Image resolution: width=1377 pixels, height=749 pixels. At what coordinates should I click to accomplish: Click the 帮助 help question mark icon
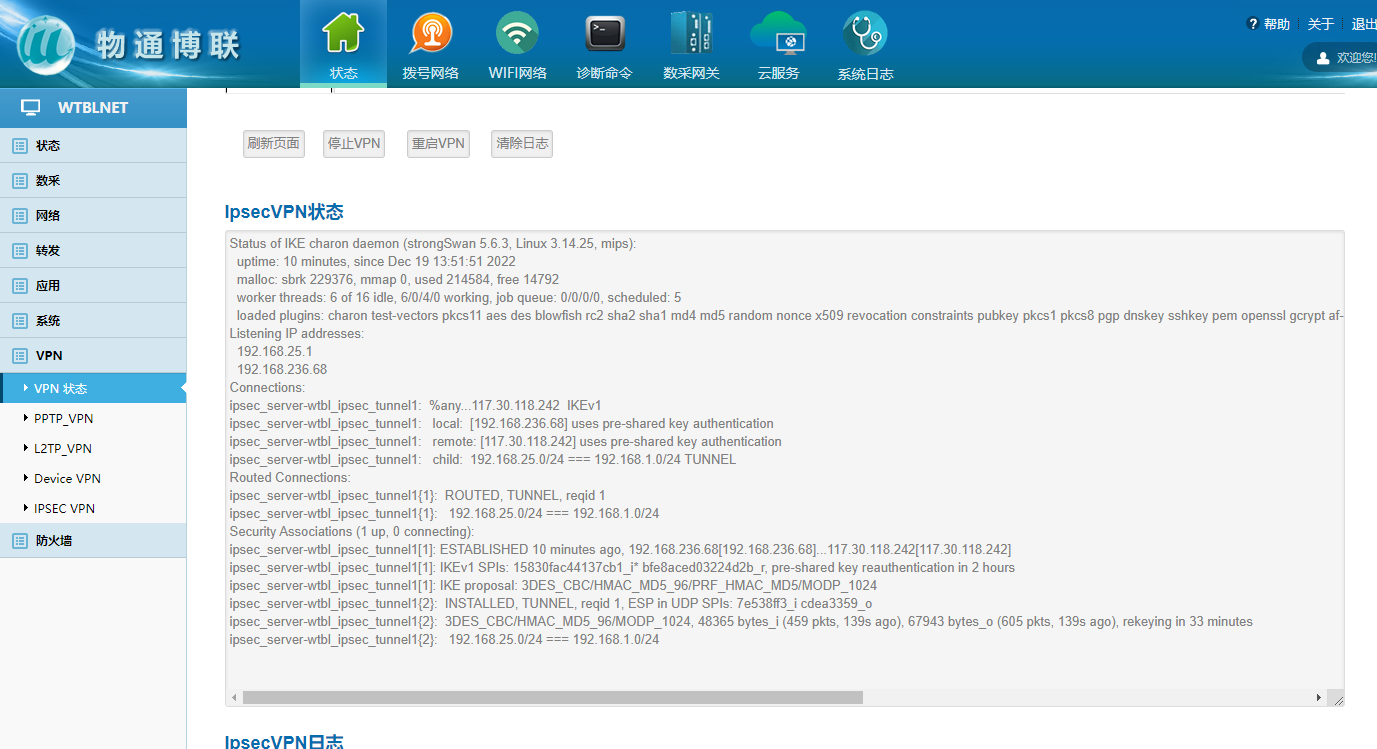(x=1252, y=24)
